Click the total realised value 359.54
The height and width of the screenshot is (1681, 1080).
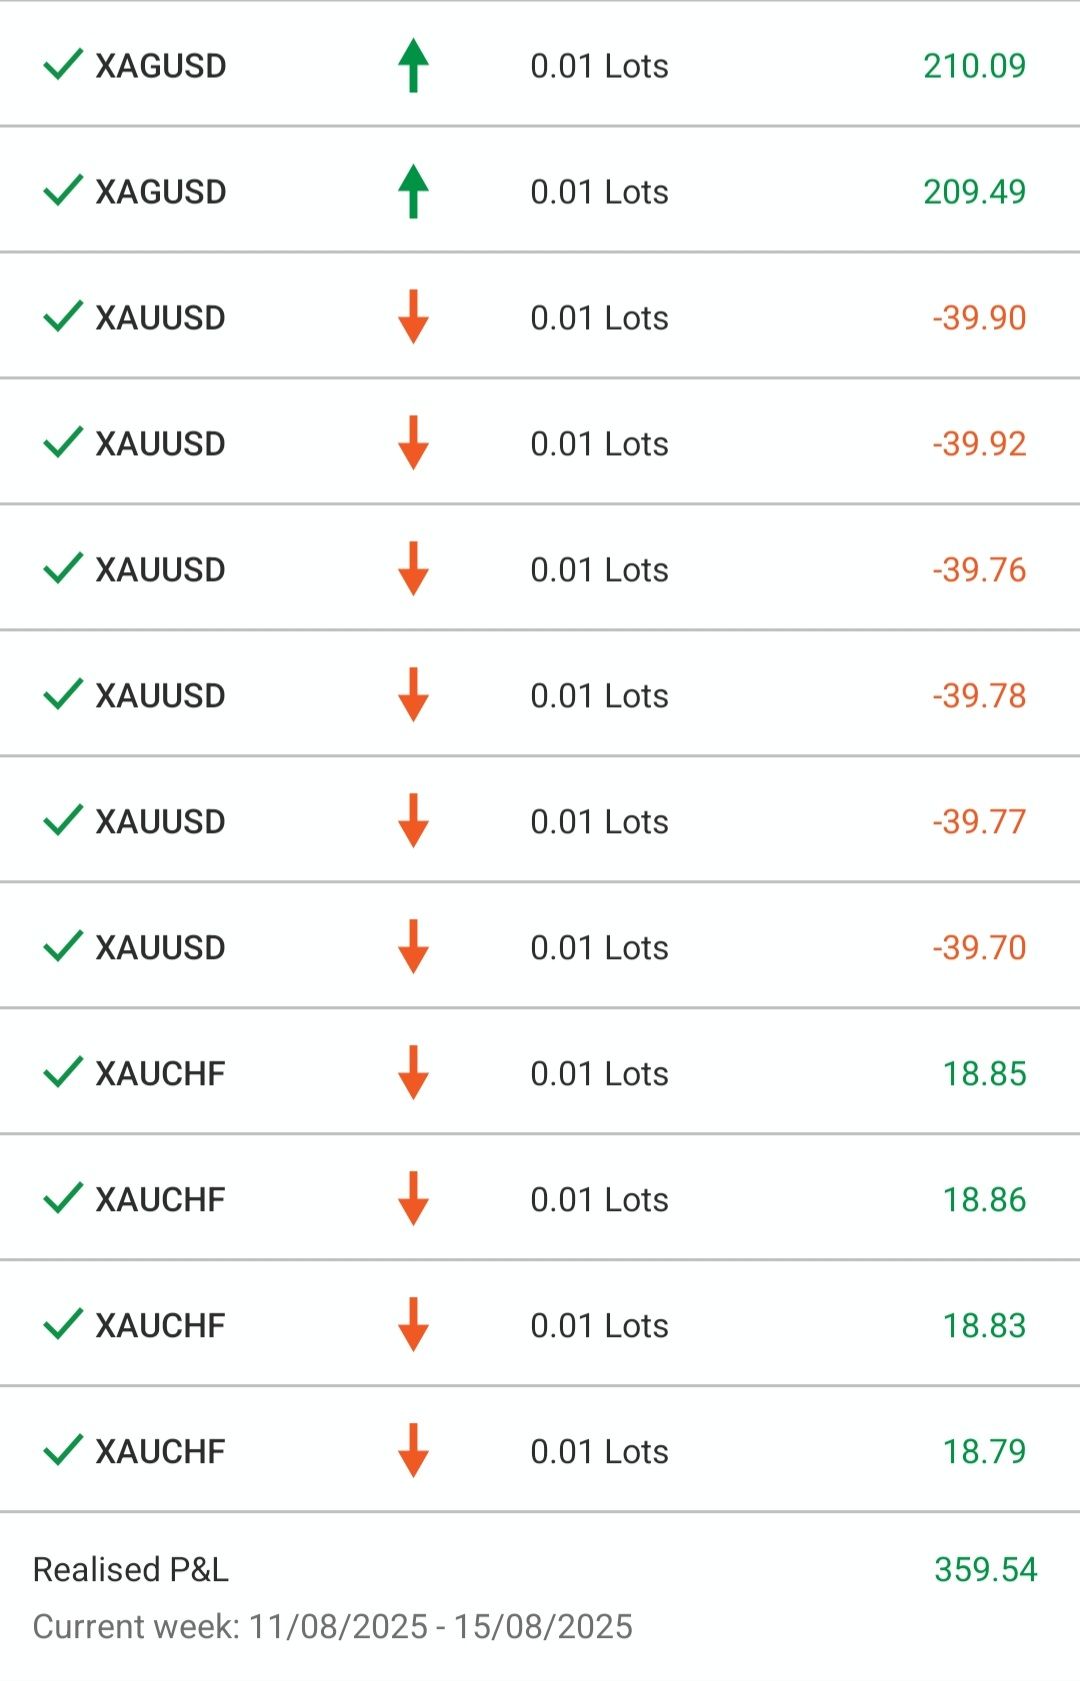(985, 1569)
